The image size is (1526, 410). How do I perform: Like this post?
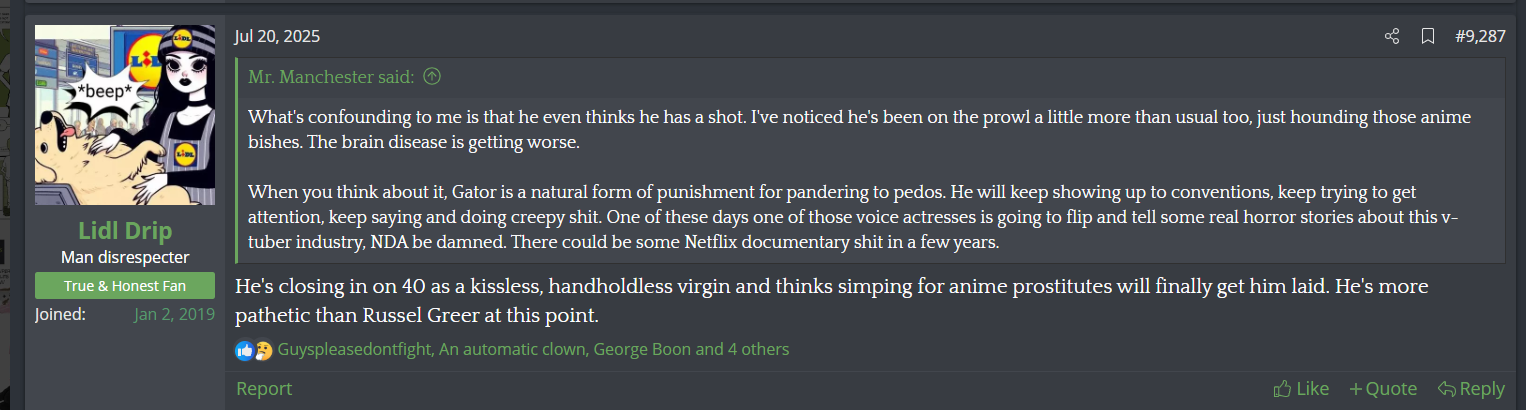coord(1301,389)
